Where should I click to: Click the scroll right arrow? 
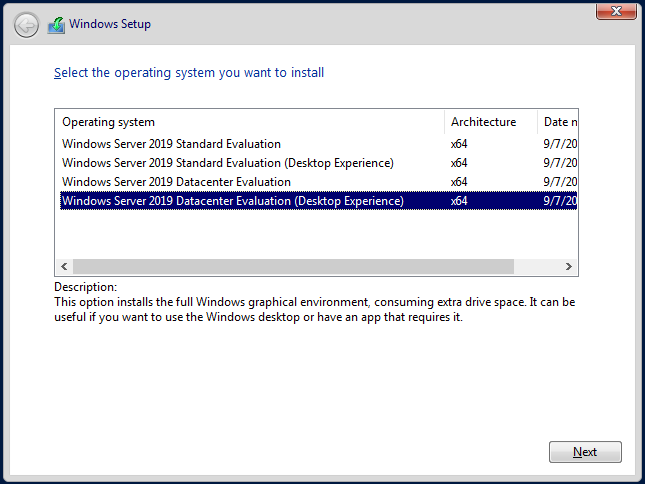pyautogui.click(x=568, y=266)
